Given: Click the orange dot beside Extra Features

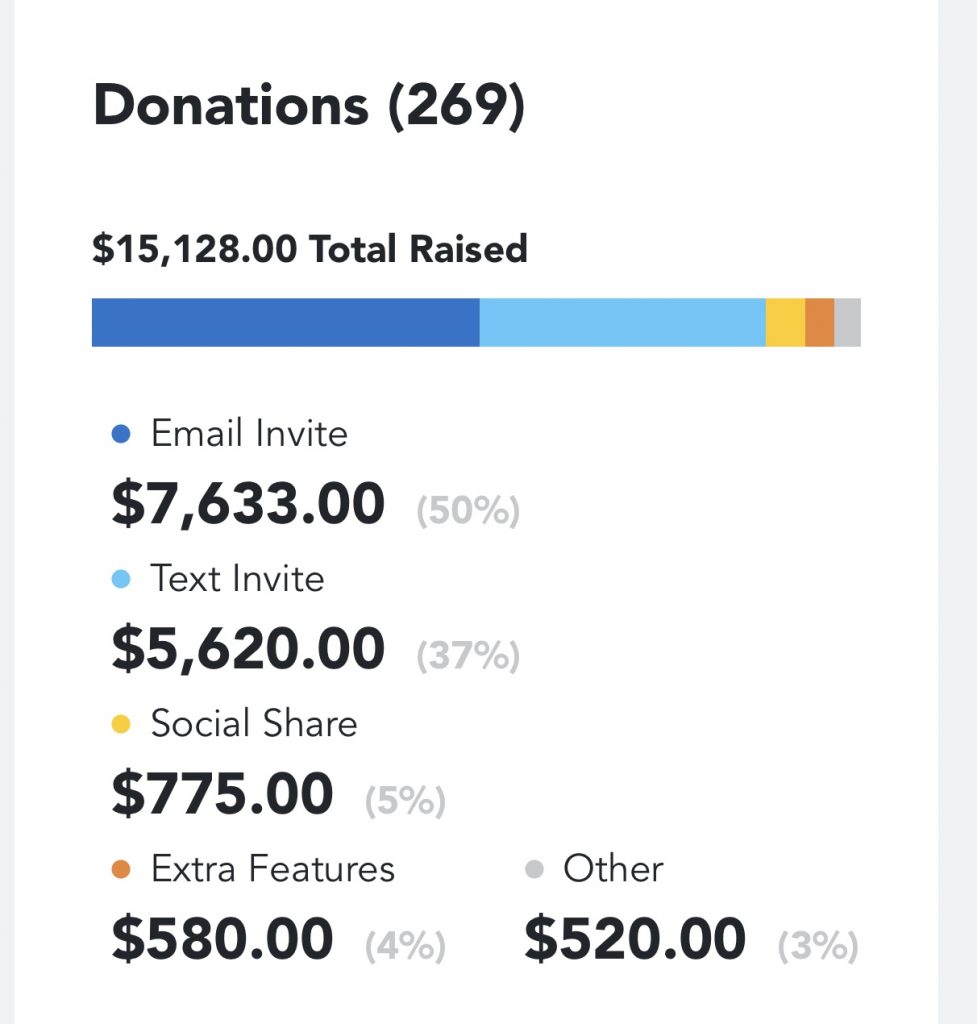Looking at the screenshot, I should click(x=121, y=870).
